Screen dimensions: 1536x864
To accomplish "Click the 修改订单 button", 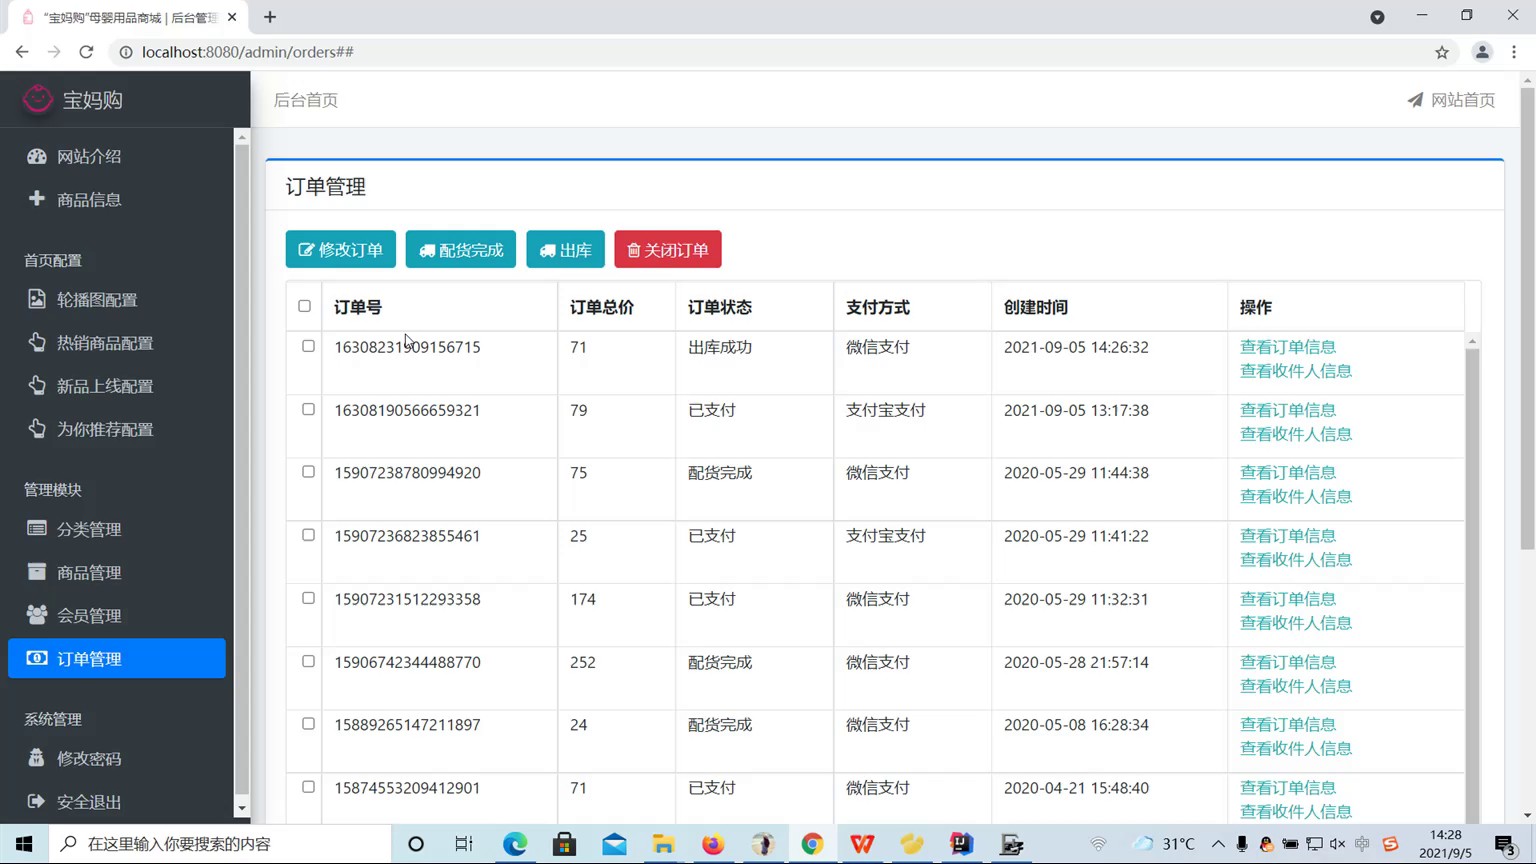I will pos(341,250).
